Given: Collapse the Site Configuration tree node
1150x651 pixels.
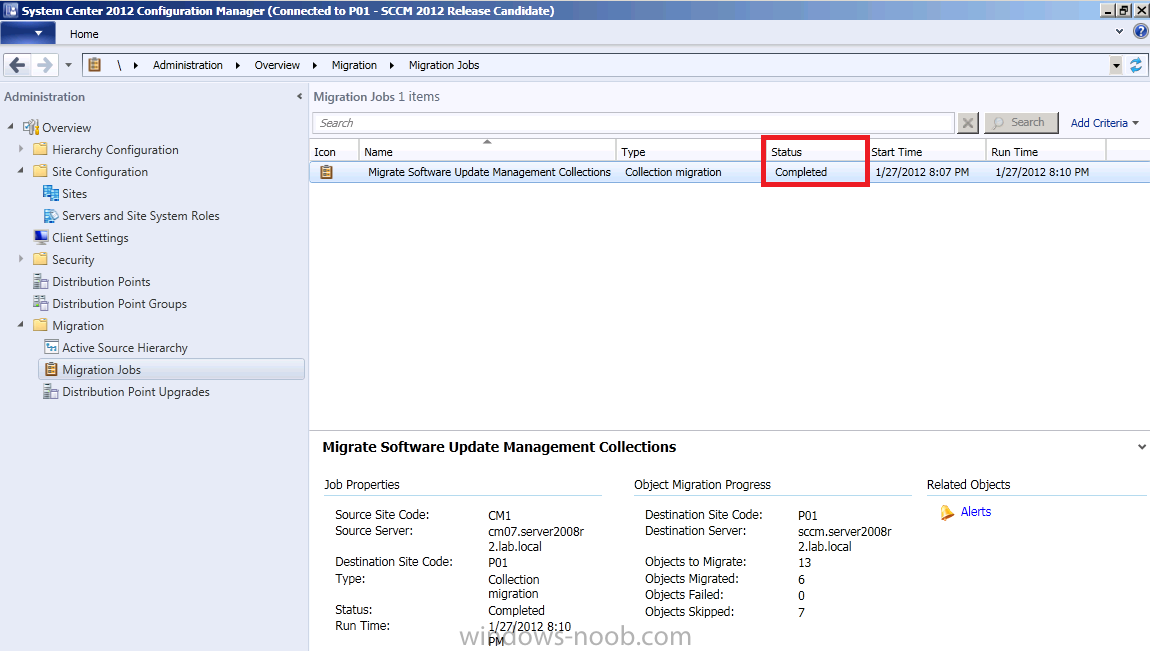Looking at the screenshot, I should click(21, 171).
